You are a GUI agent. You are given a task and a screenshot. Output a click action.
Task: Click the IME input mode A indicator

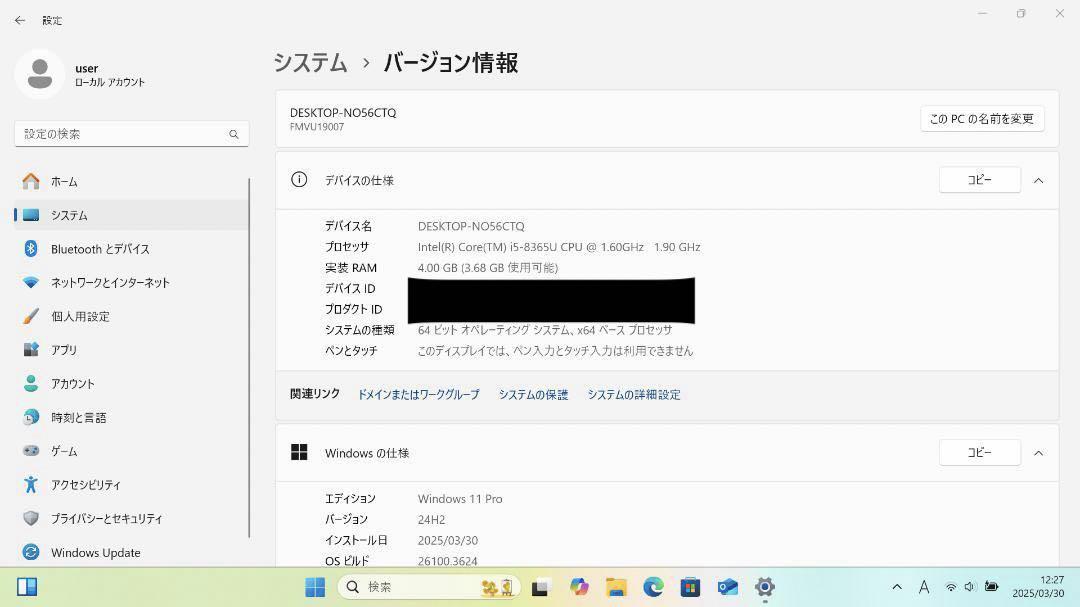click(x=924, y=587)
